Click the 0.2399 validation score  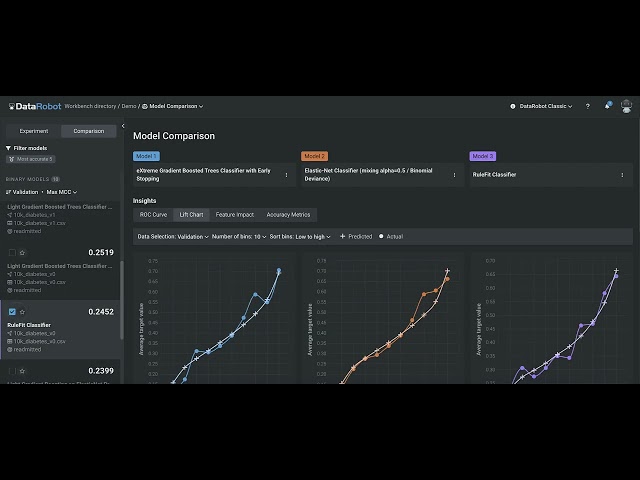pyautogui.click(x=101, y=371)
